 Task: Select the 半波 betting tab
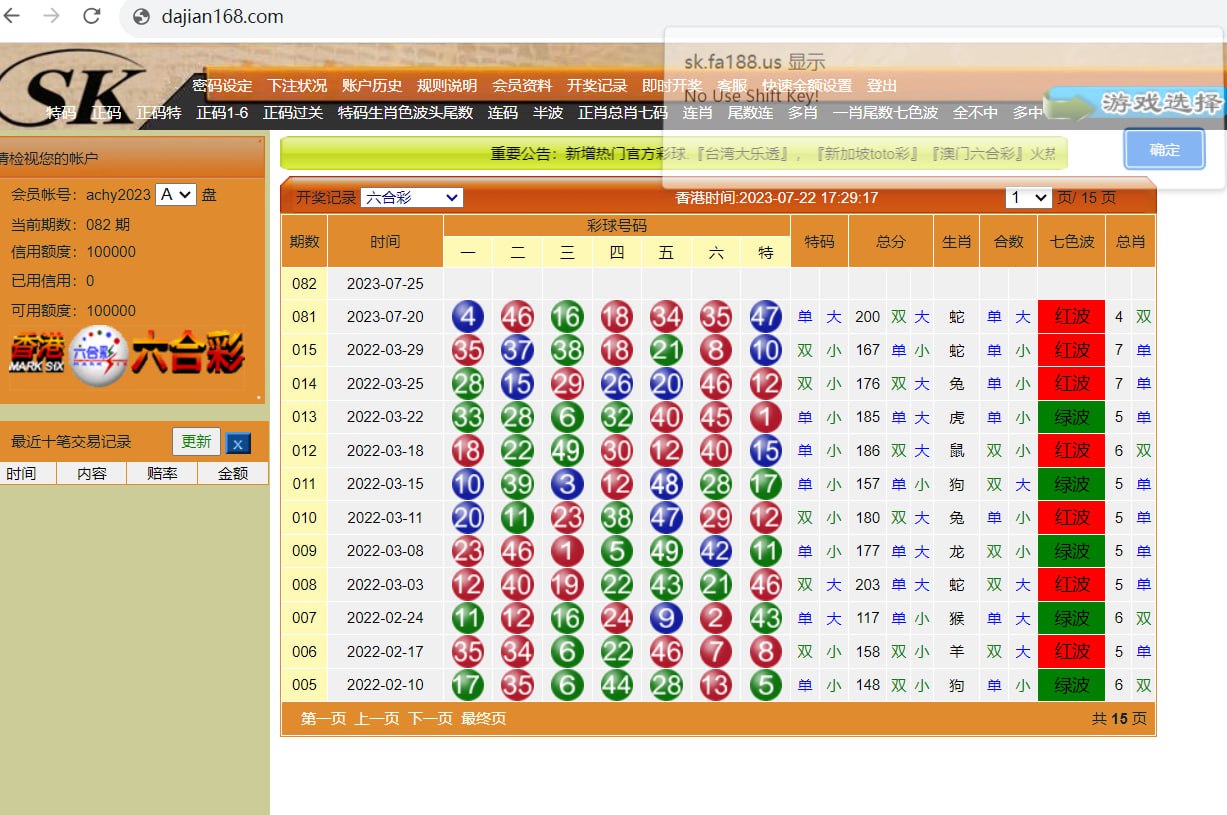pos(548,113)
